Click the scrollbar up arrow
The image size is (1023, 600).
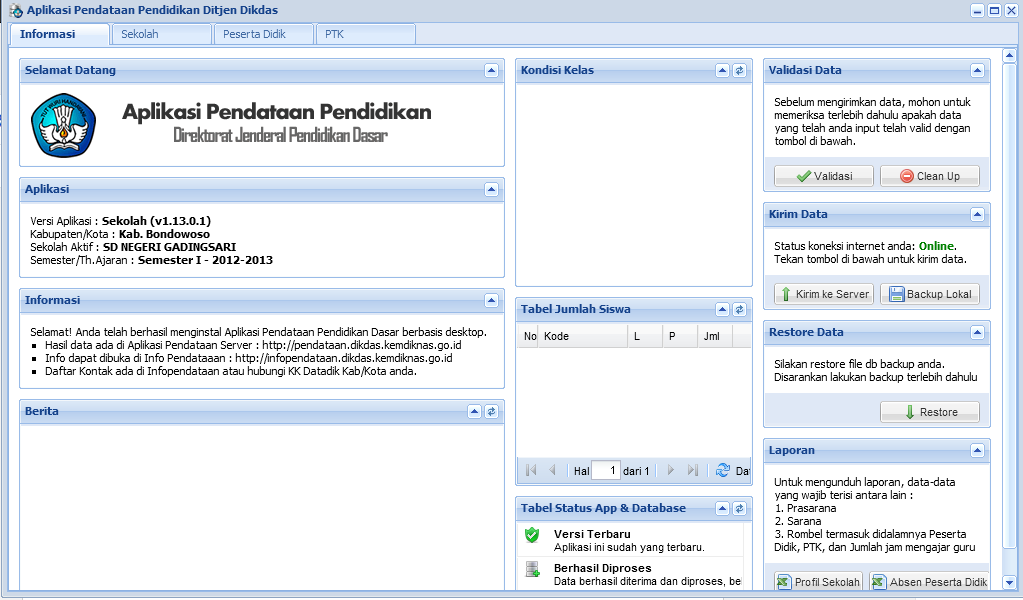click(x=1009, y=55)
